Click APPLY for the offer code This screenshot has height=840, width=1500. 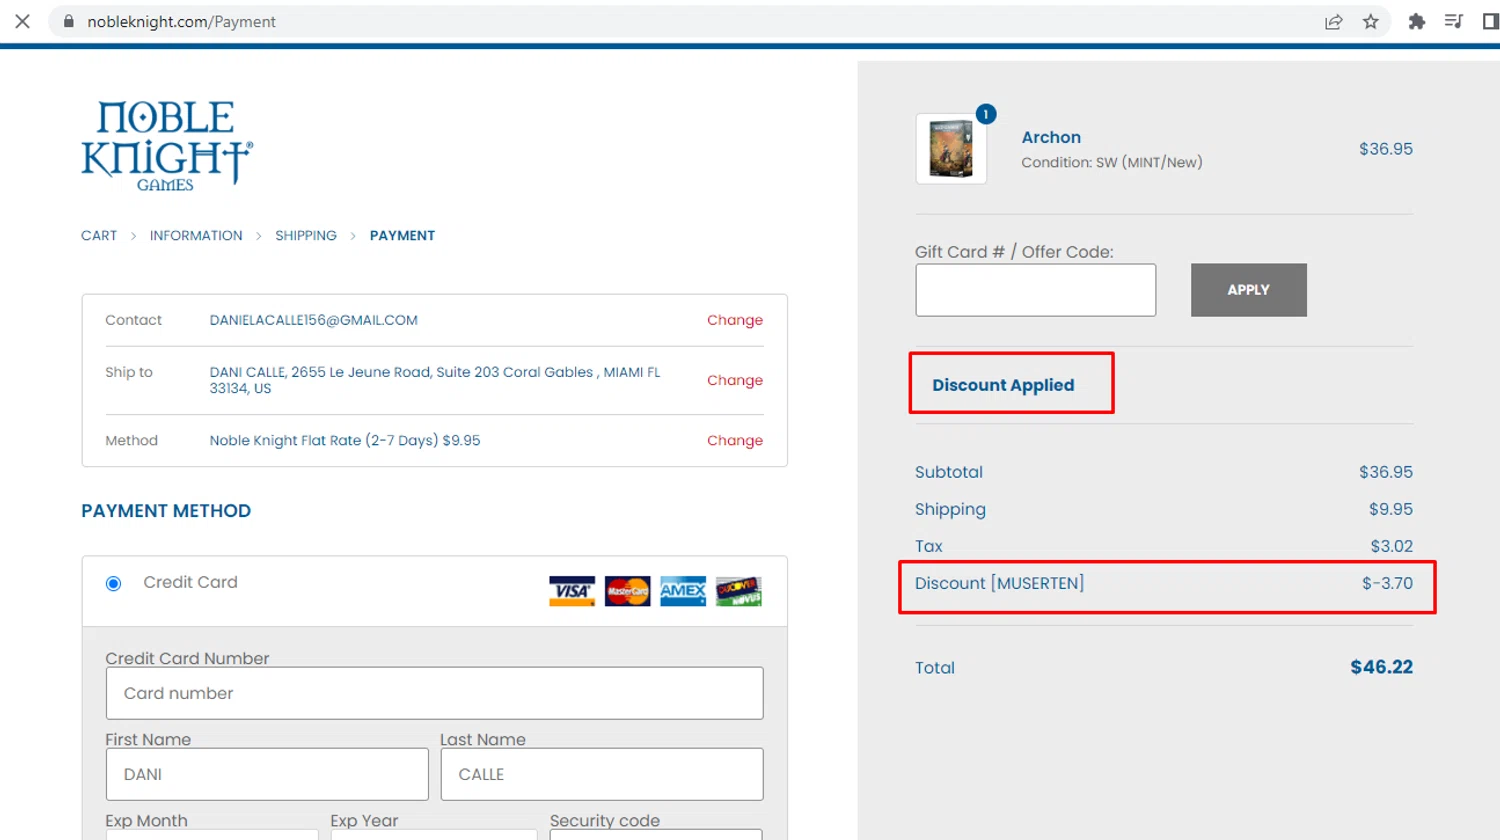[x=1249, y=290]
